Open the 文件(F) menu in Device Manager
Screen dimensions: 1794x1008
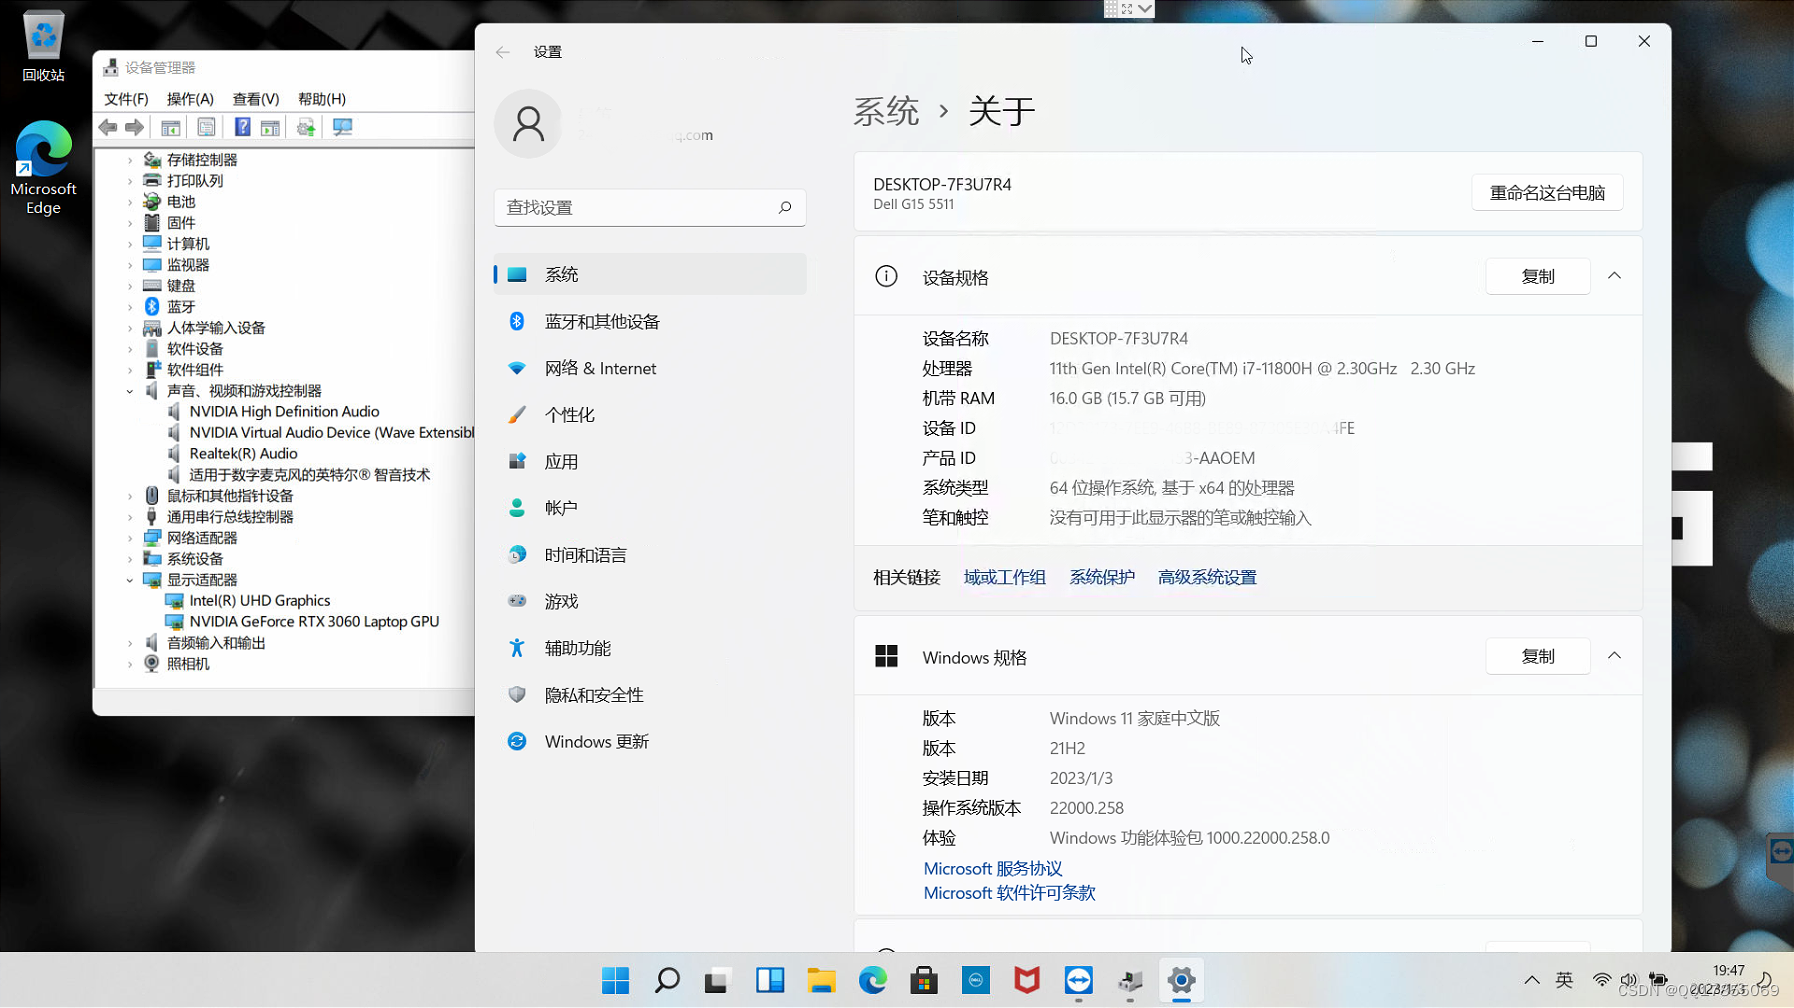[126, 99]
